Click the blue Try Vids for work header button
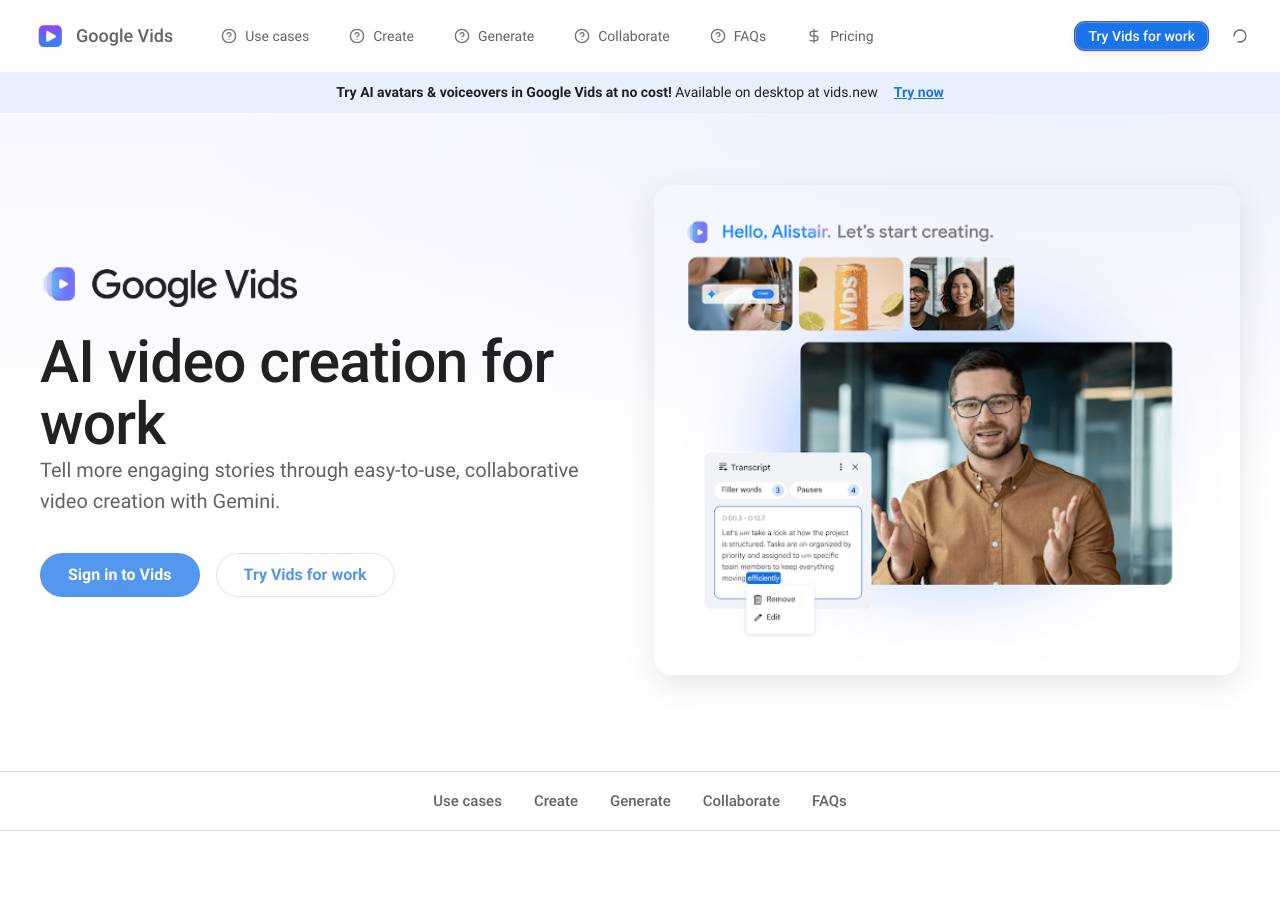This screenshot has height=900, width=1280. coord(1141,36)
